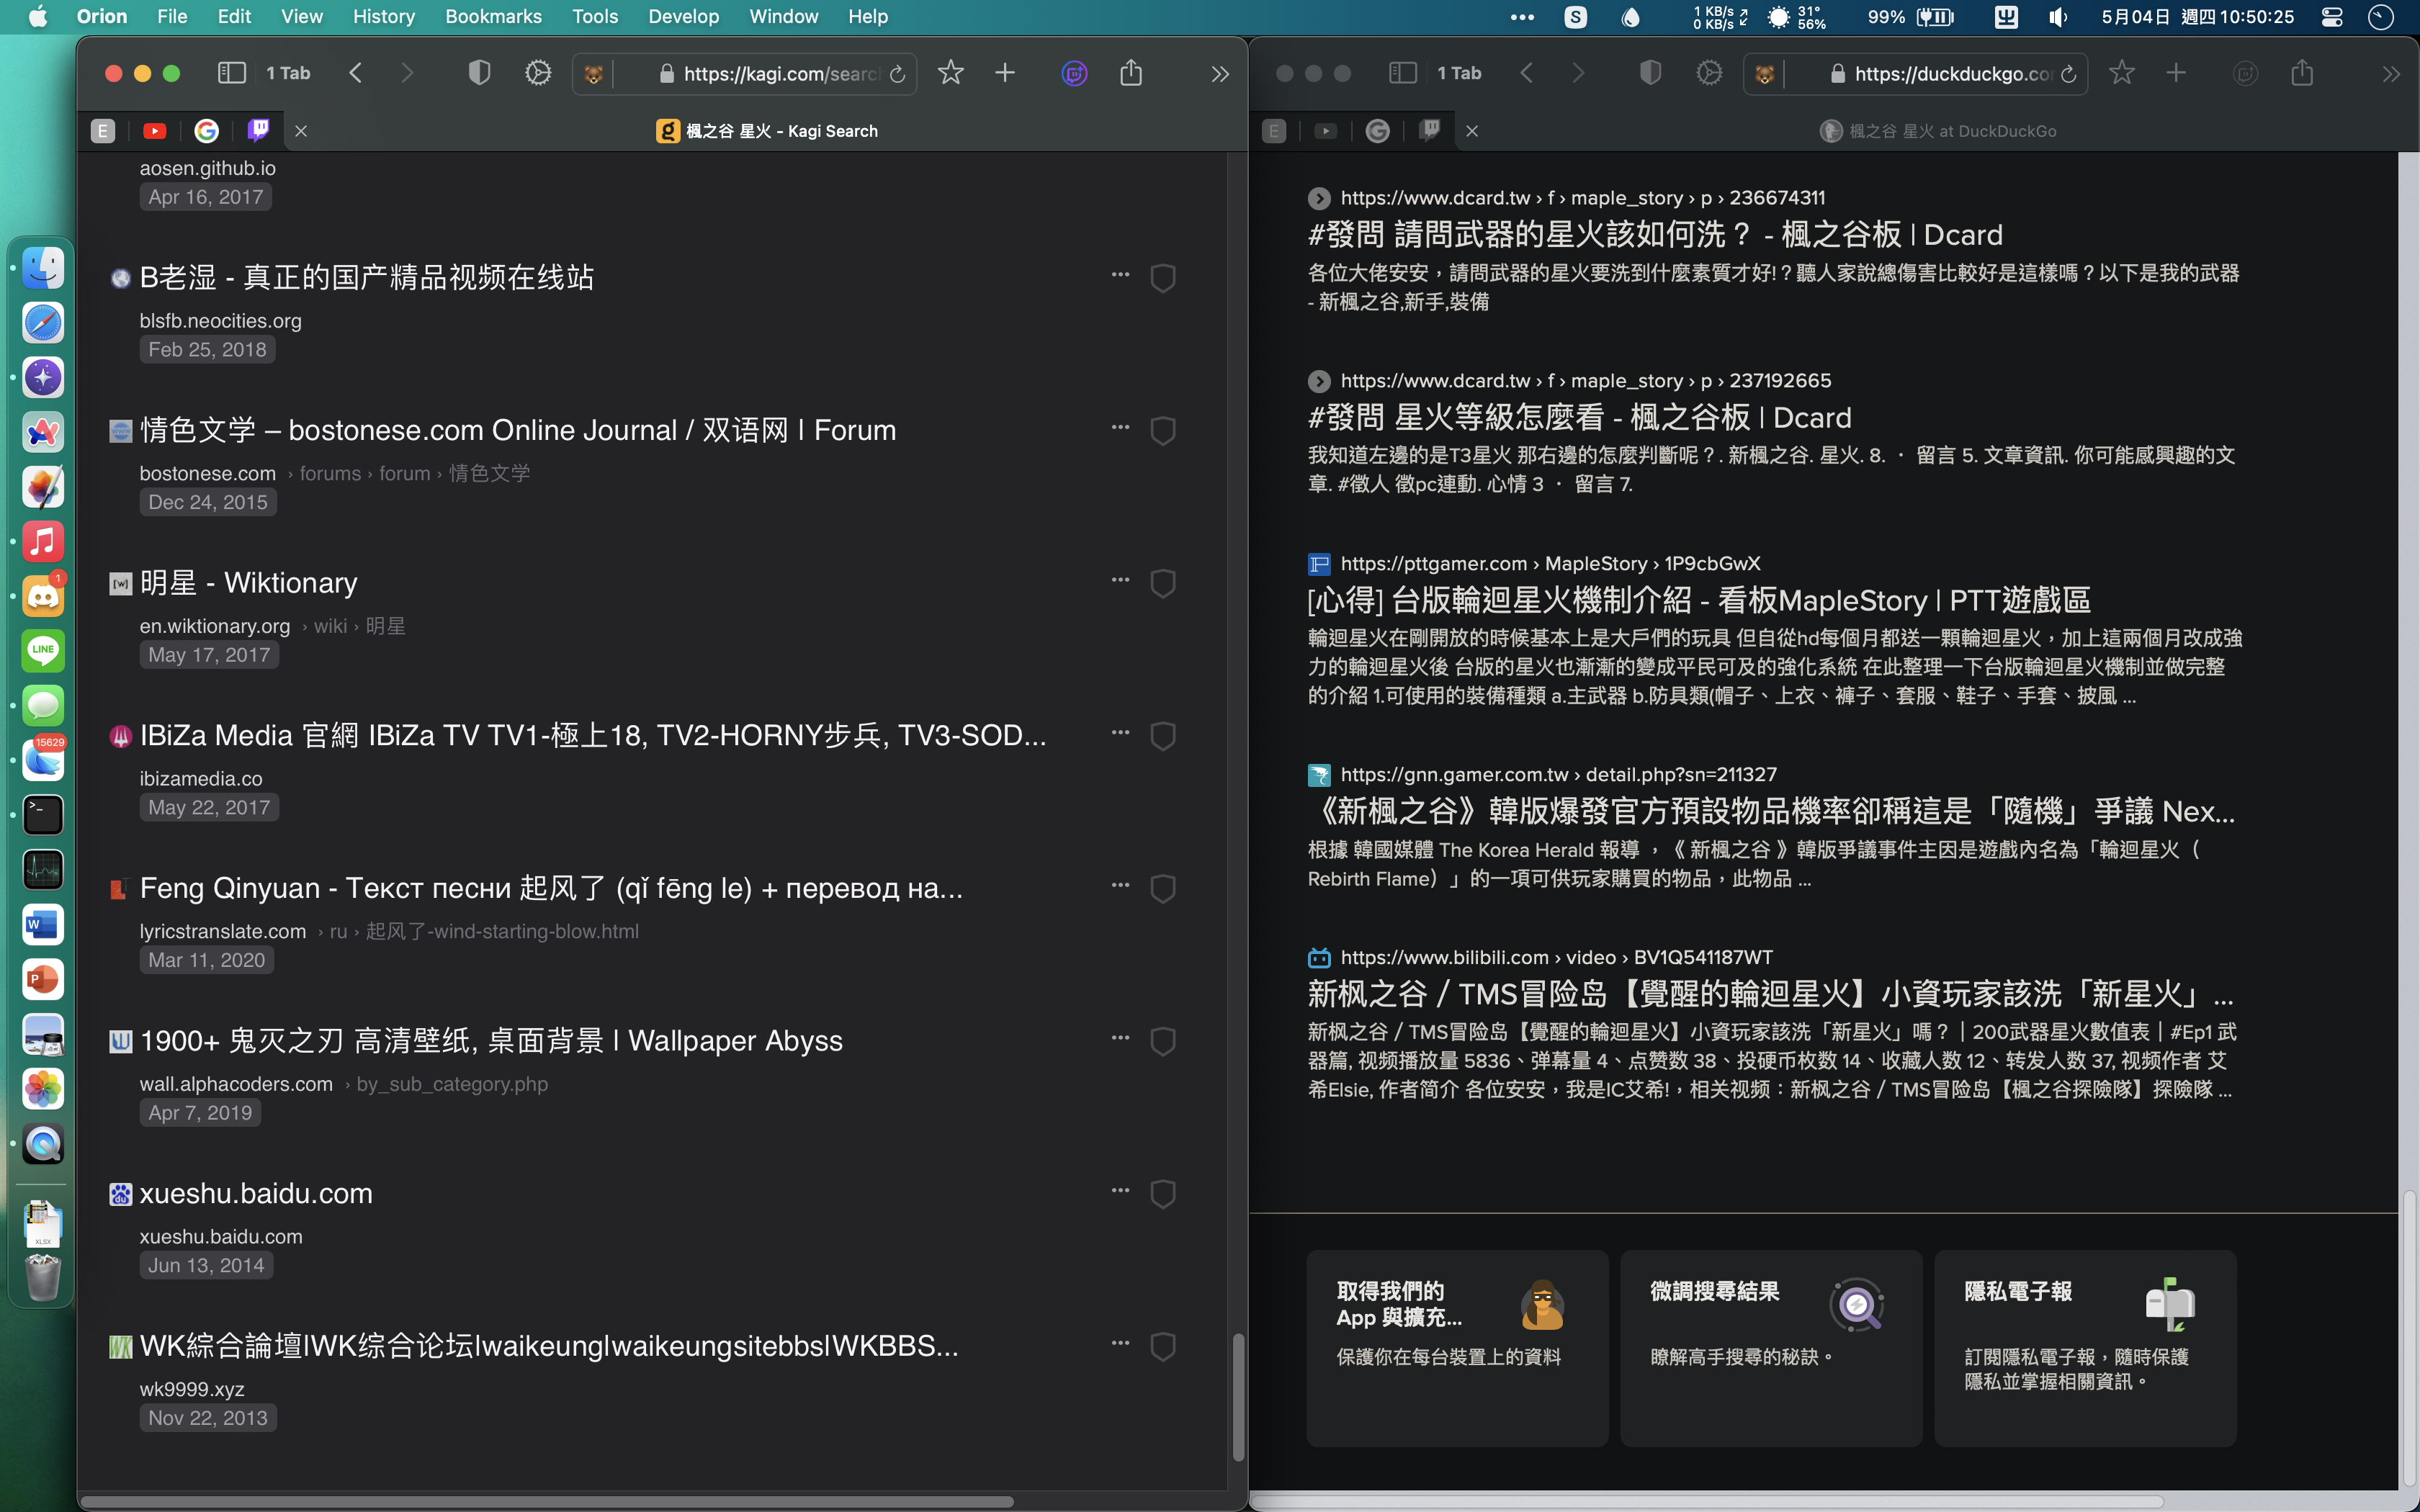Open Finder from the Dock

[43, 268]
